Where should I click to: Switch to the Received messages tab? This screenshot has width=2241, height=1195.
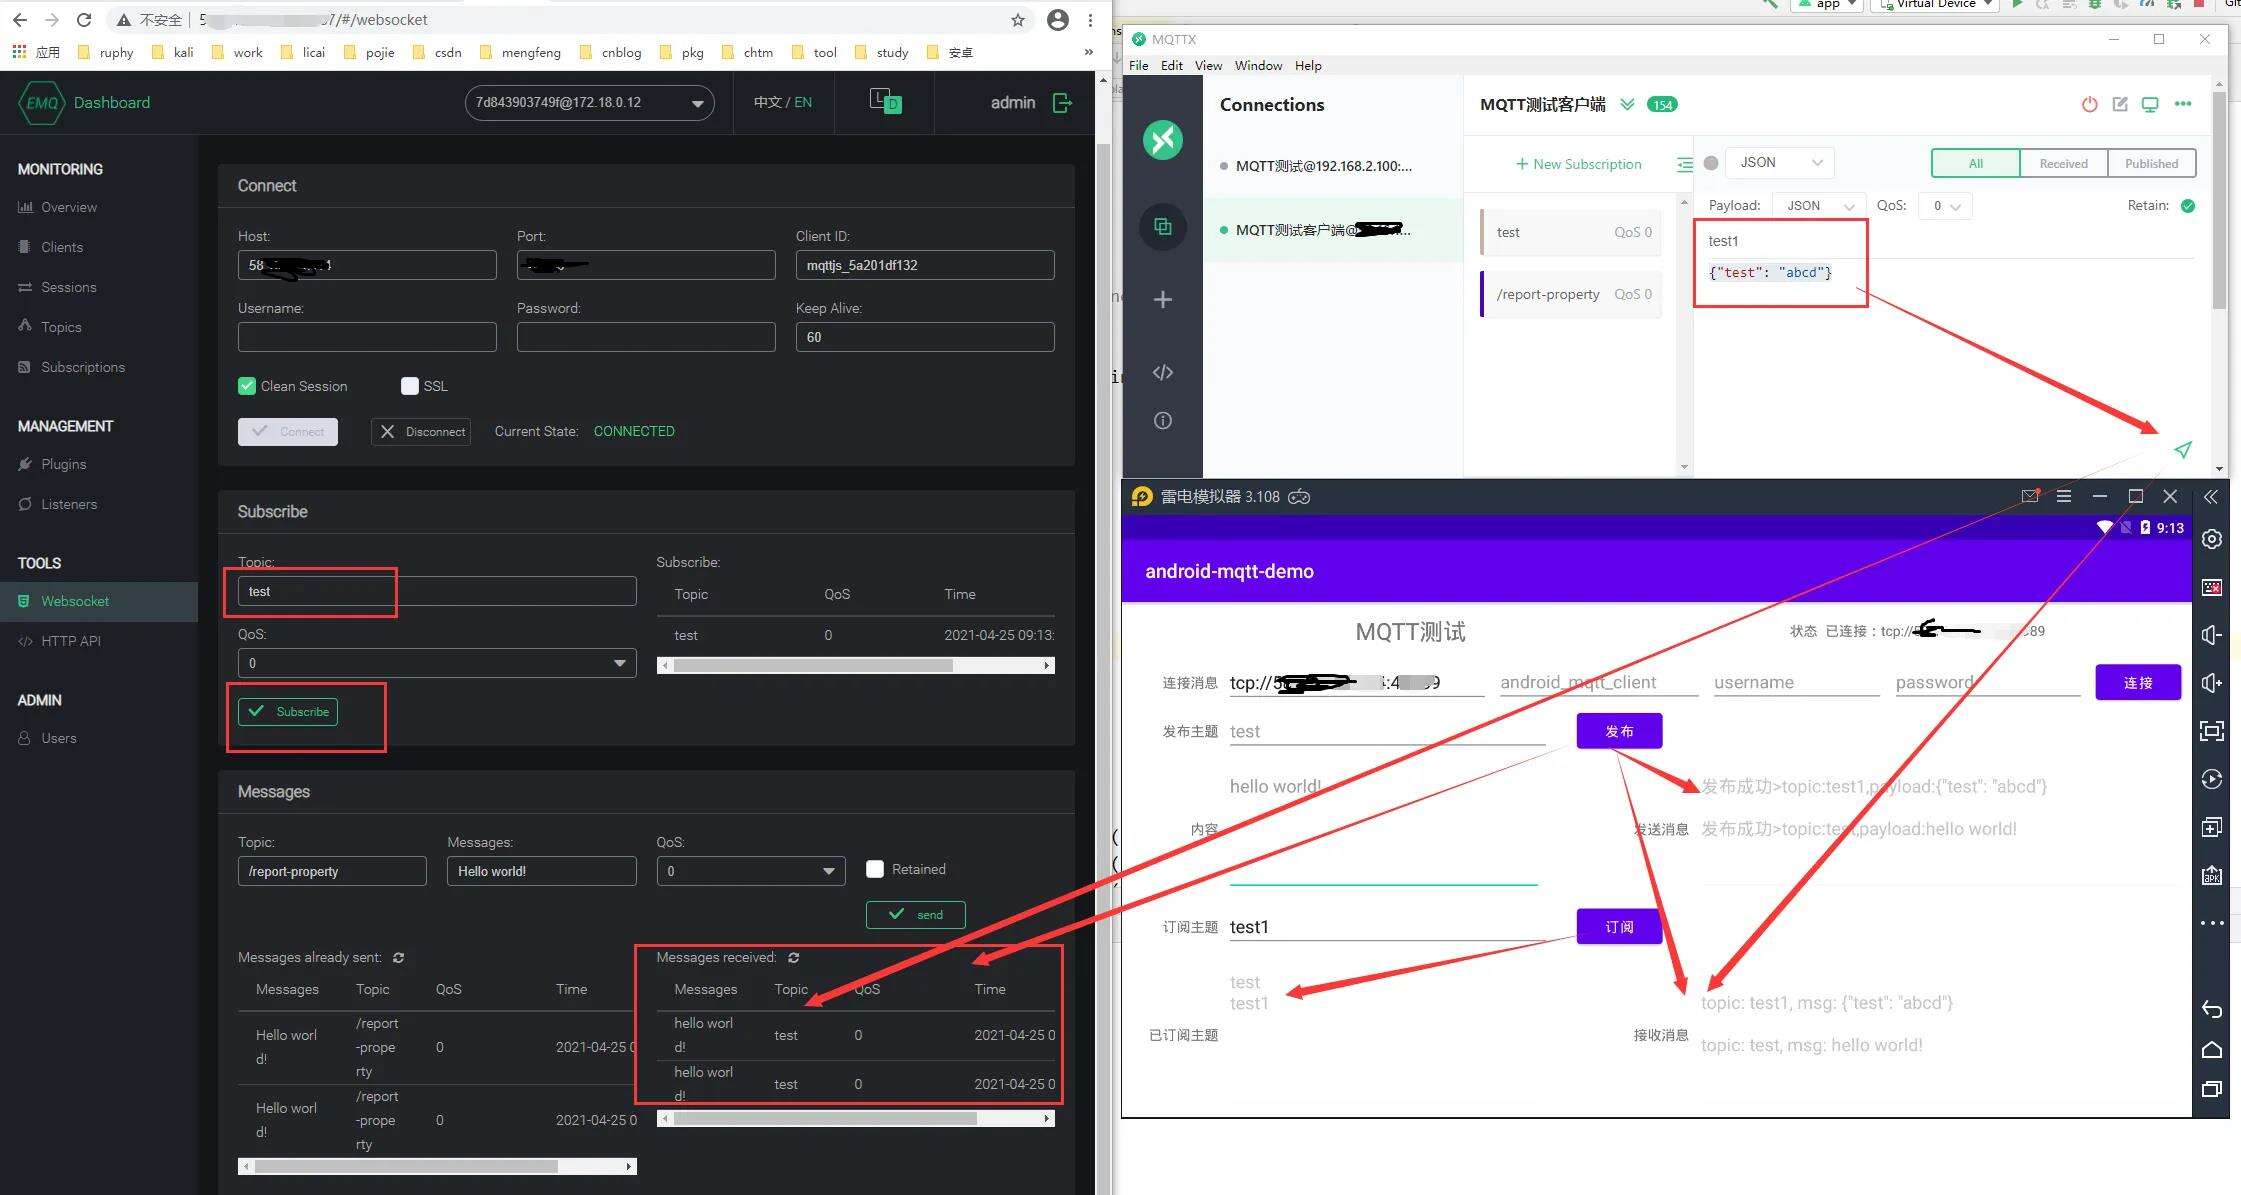coord(2063,164)
